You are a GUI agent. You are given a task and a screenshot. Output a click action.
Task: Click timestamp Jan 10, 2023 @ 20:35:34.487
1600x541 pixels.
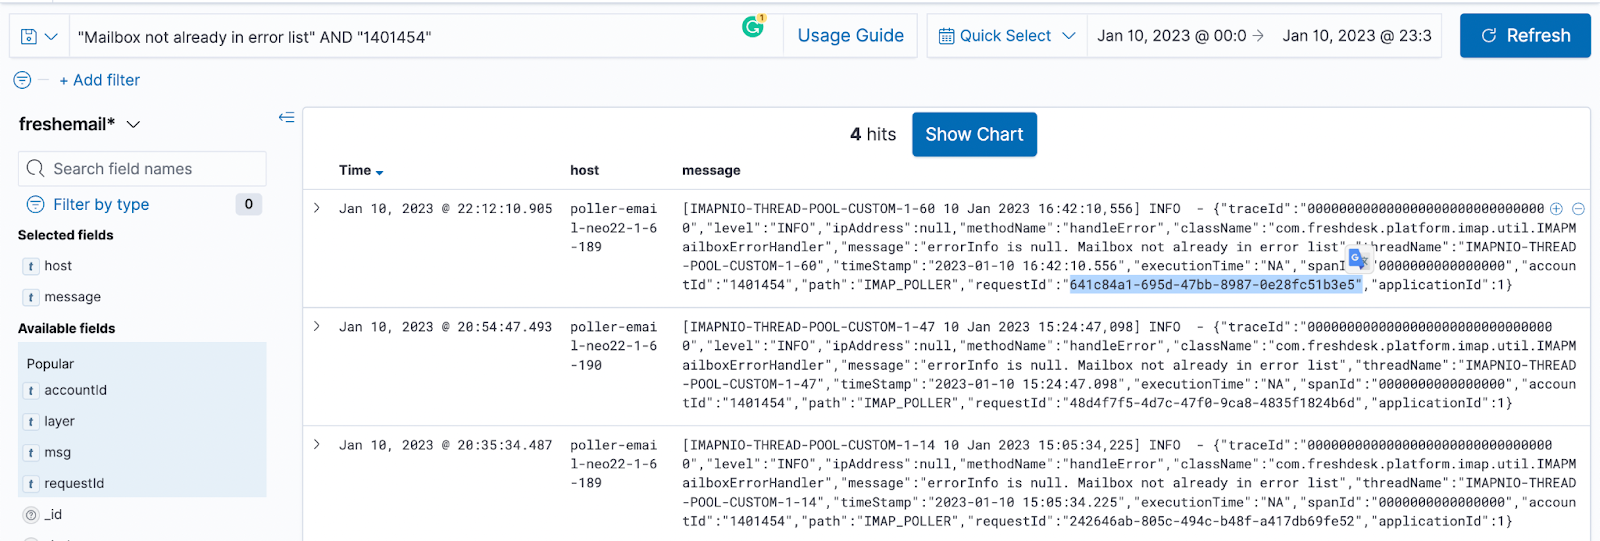tap(445, 445)
